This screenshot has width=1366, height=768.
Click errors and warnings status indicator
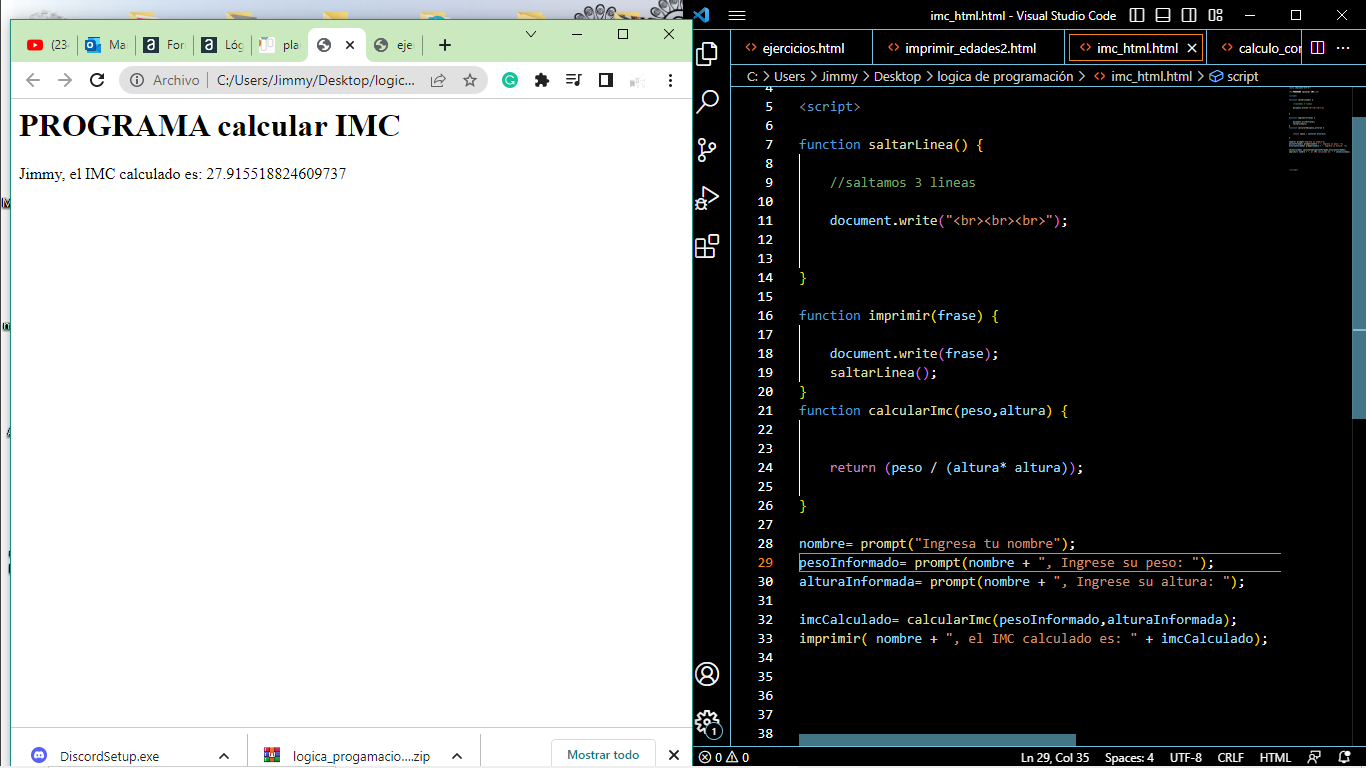tap(724, 757)
